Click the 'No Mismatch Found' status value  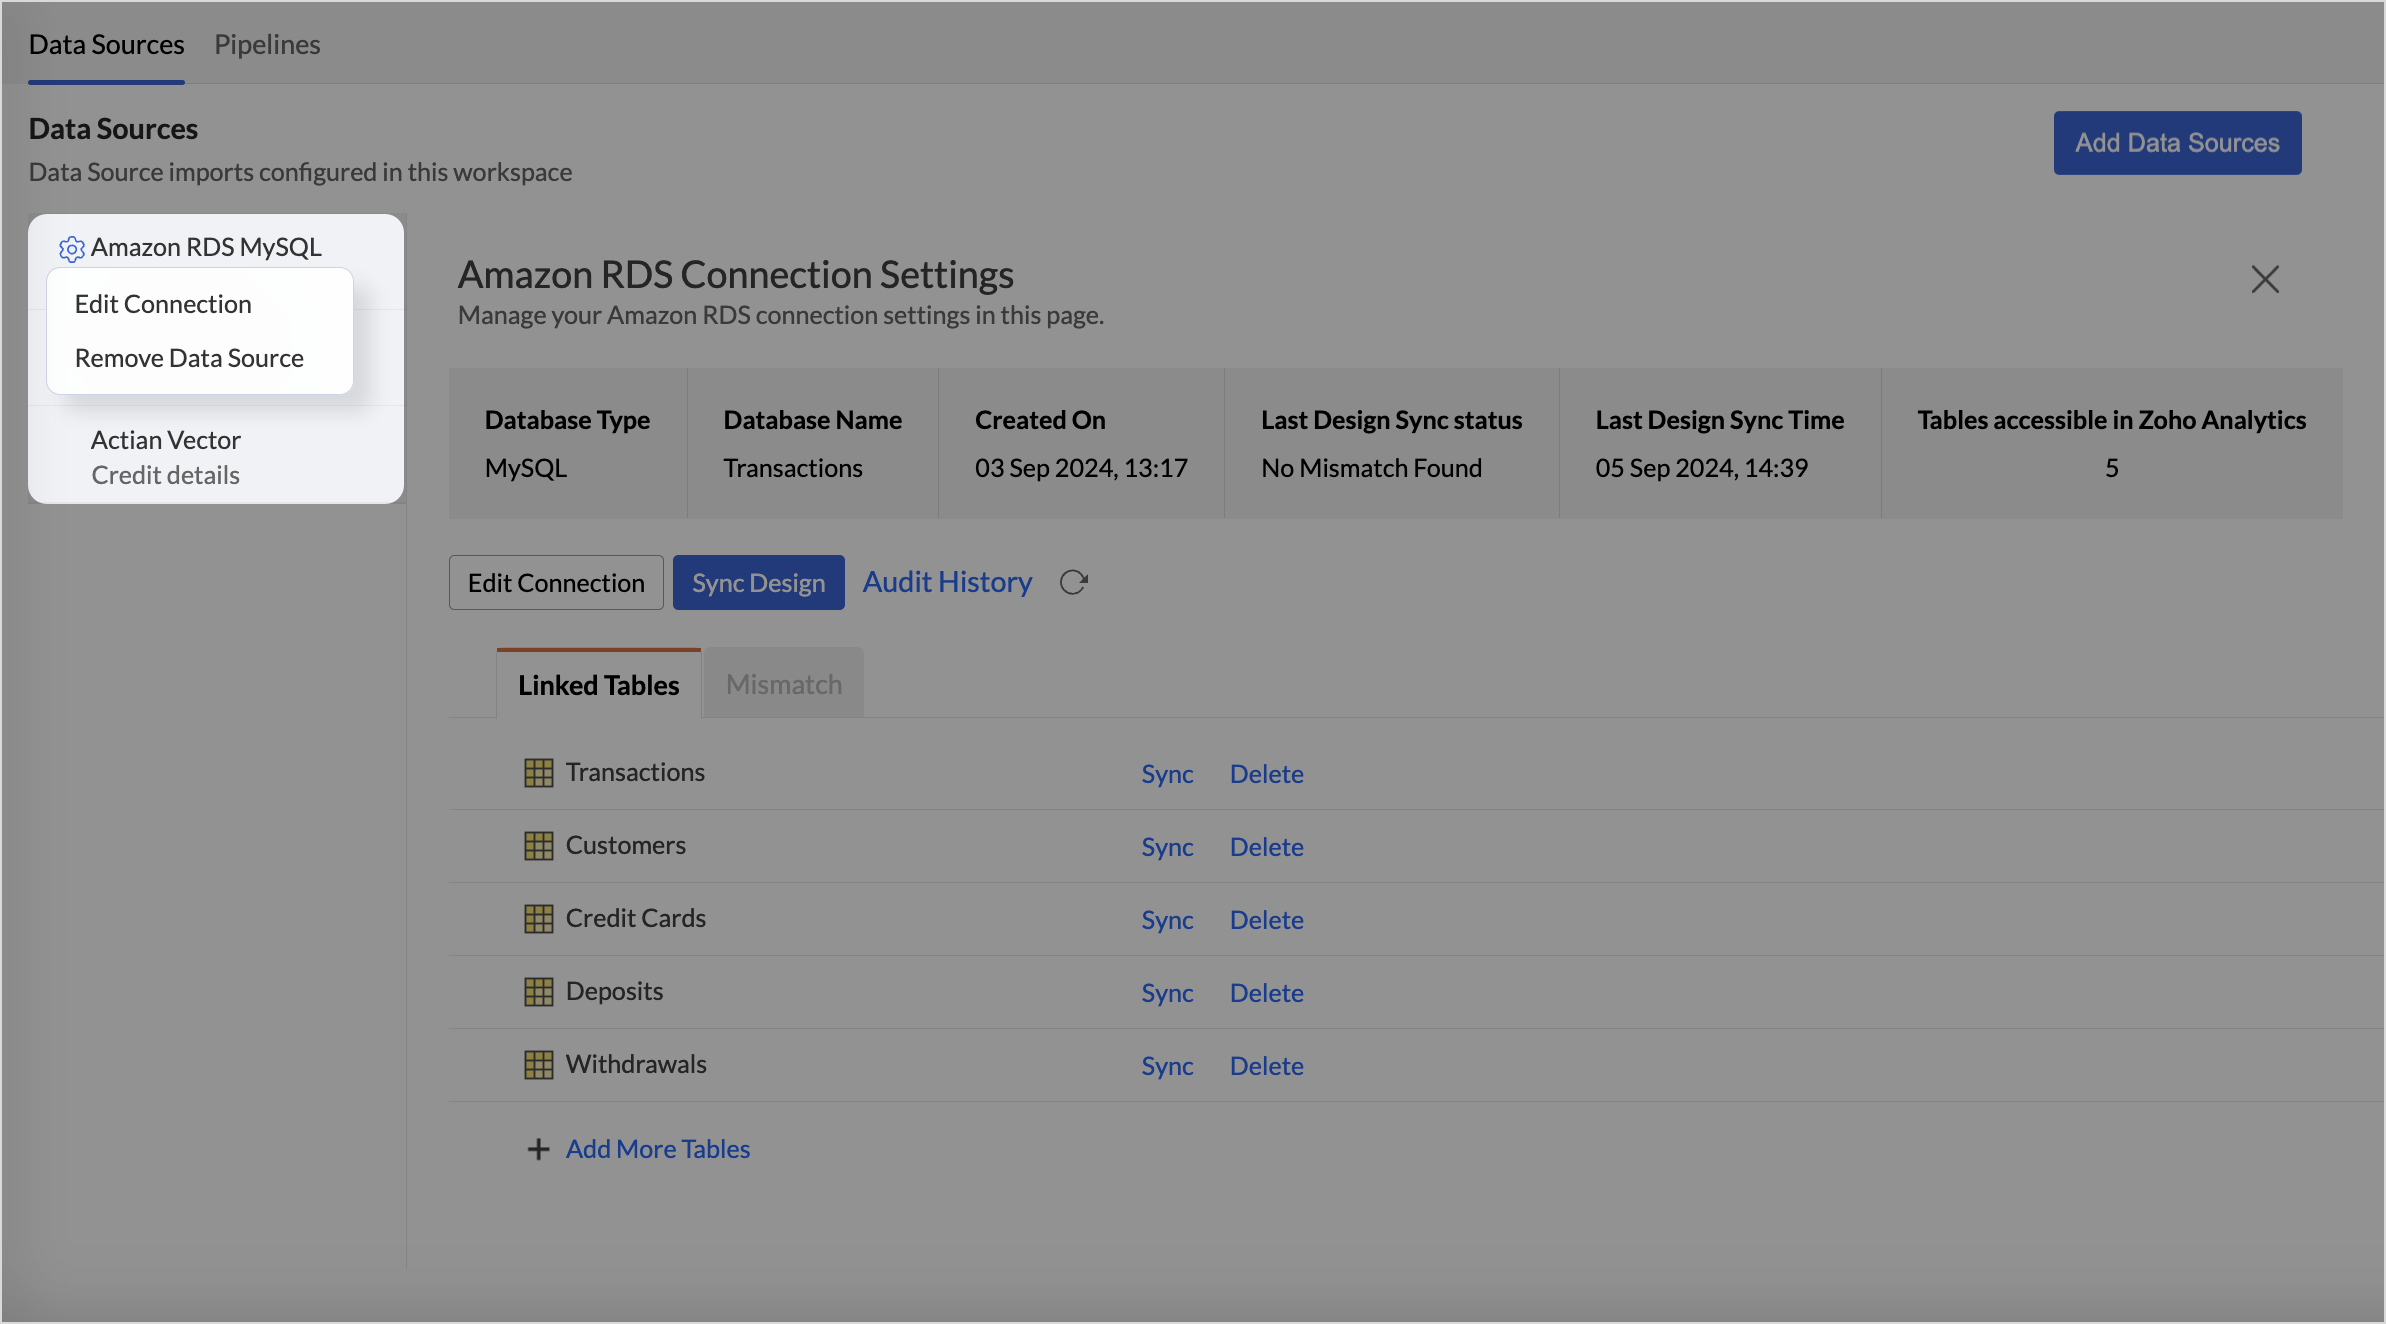point(1371,468)
